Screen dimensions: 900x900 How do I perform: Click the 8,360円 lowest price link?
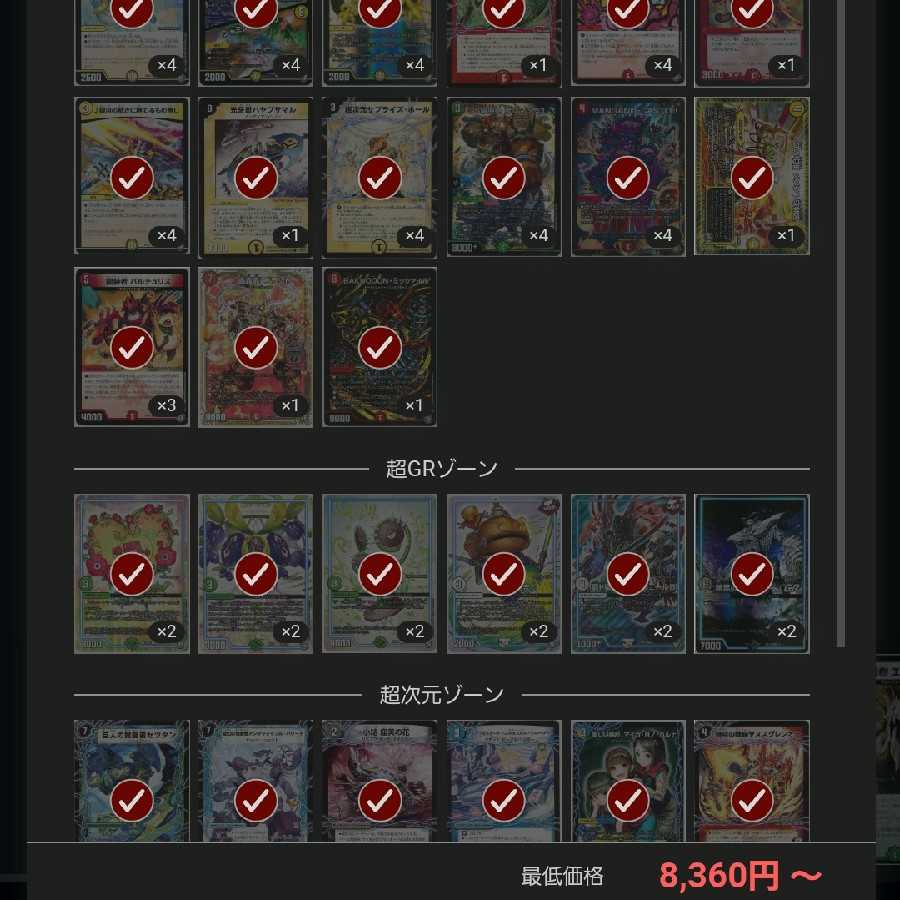coord(740,875)
